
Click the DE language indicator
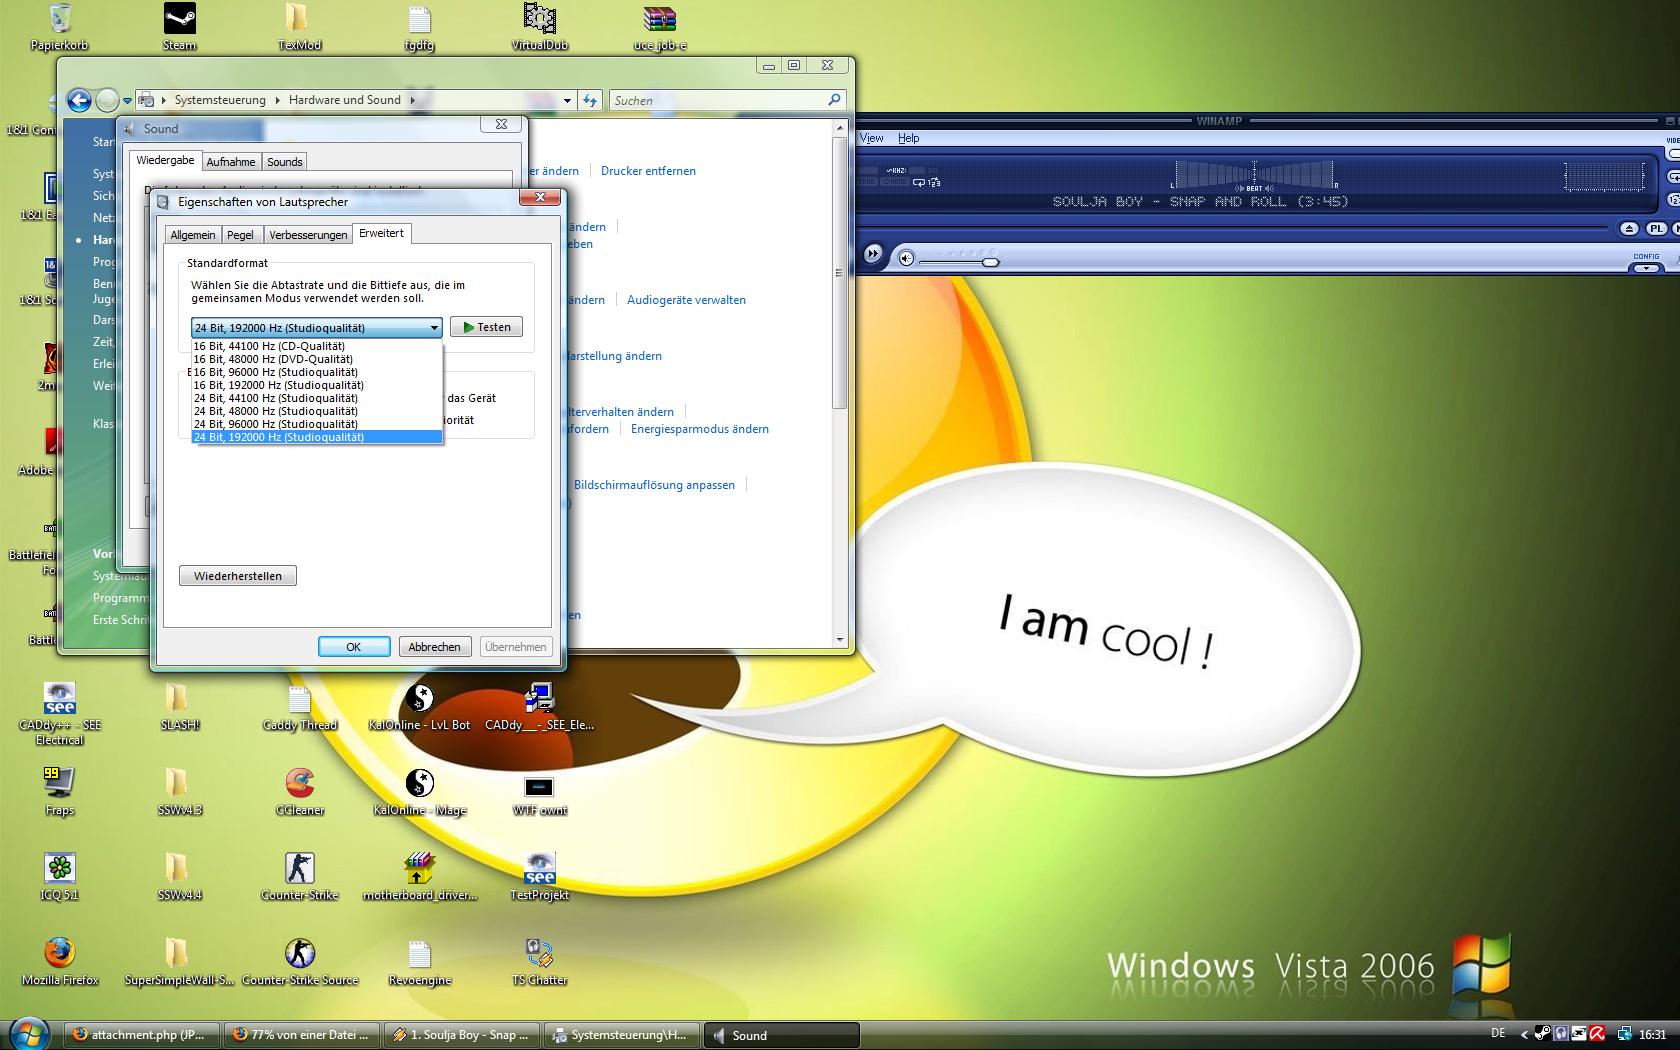point(1497,1033)
